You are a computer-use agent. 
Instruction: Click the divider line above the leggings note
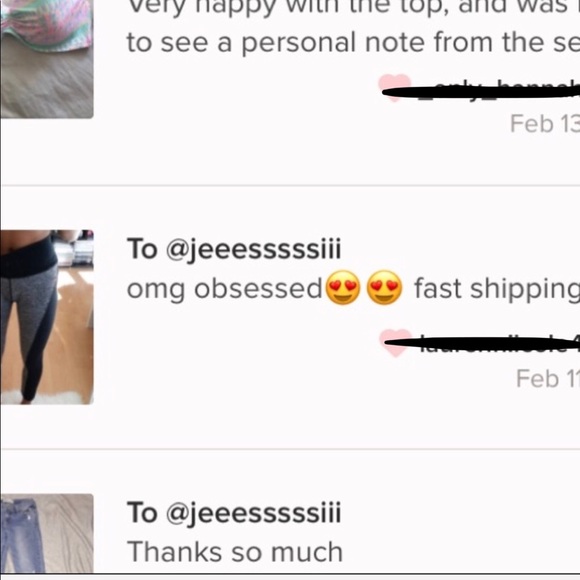click(x=290, y=185)
